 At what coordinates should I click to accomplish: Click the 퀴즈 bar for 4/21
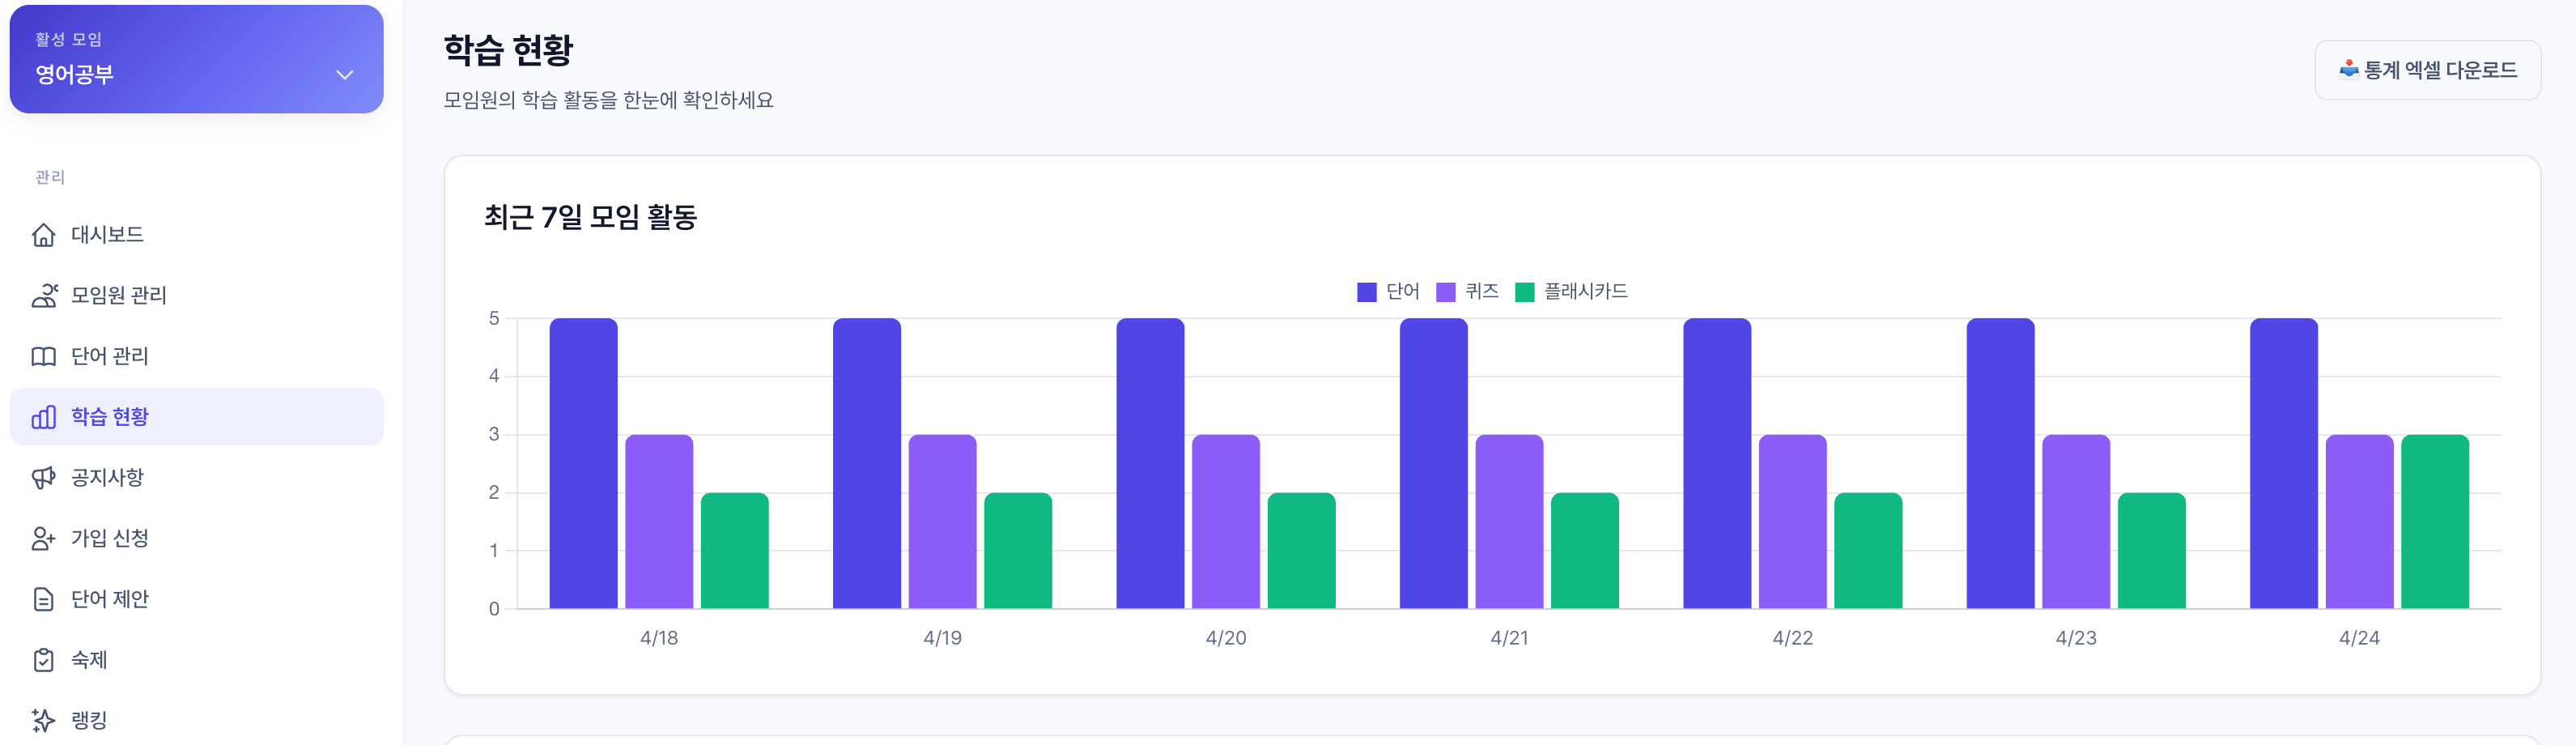(x=1510, y=522)
